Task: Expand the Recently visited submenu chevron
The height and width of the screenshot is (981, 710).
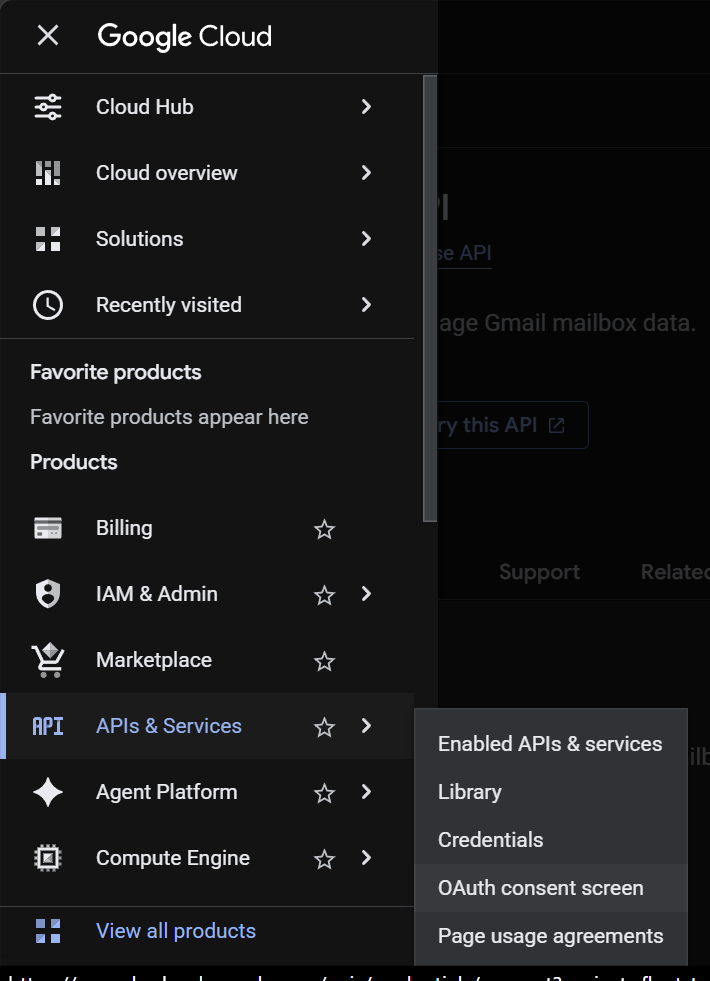Action: (367, 305)
